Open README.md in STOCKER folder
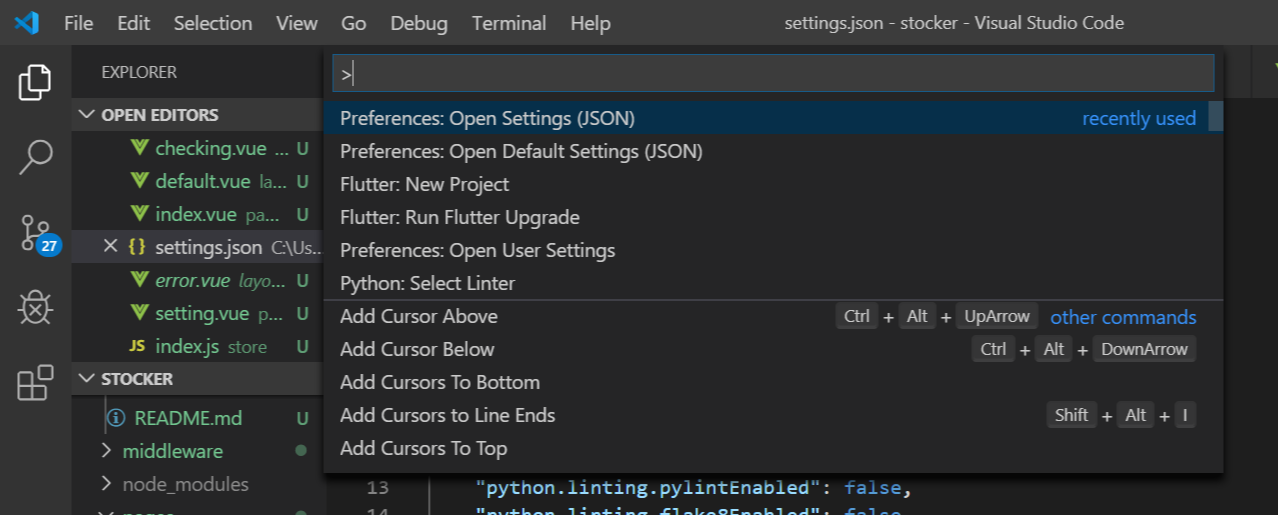This screenshot has width=1278, height=515. coord(198,418)
